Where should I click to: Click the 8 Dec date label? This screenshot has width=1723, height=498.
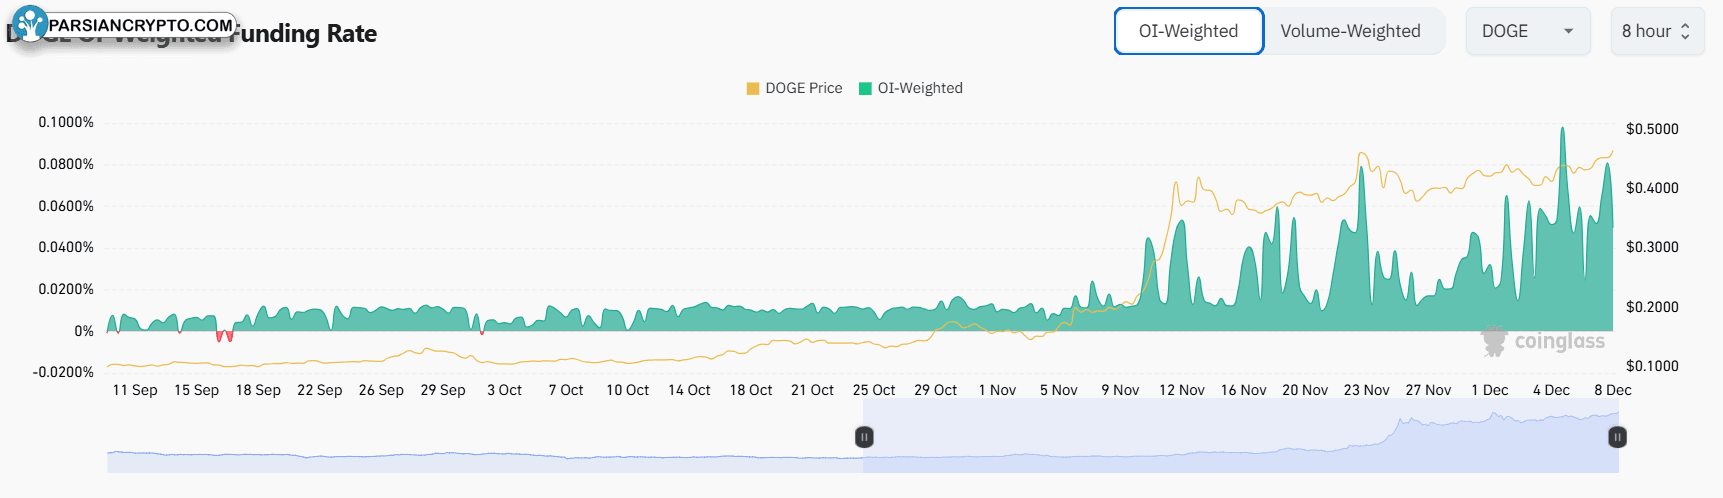pos(1612,390)
